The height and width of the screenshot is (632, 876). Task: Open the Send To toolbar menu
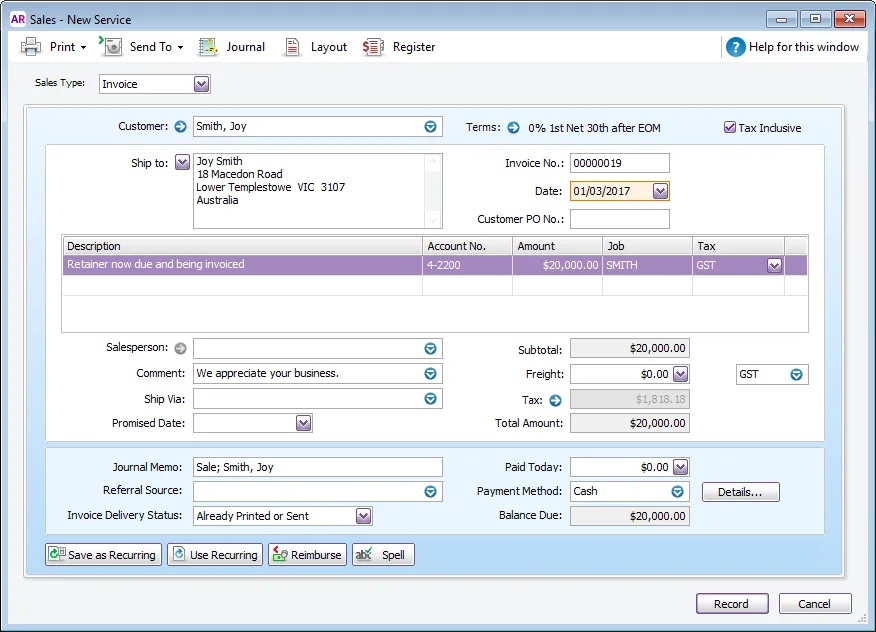(142, 47)
